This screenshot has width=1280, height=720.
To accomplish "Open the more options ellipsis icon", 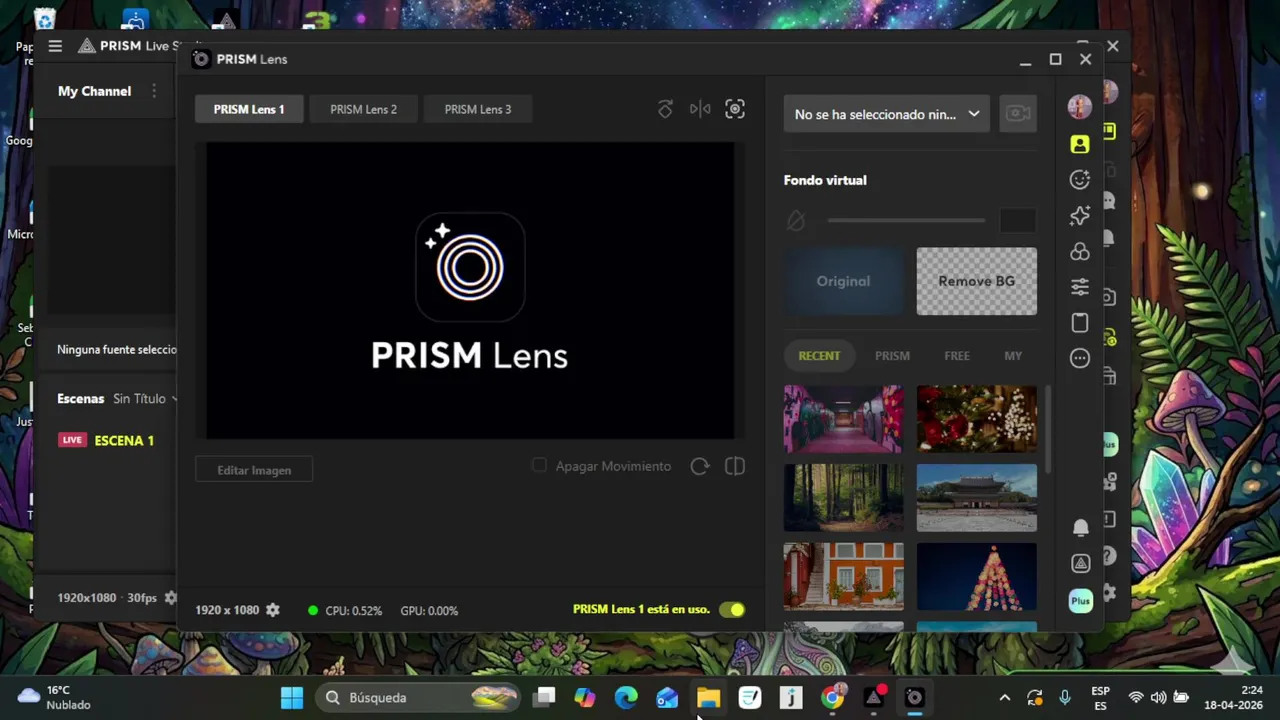I will click(1079, 358).
